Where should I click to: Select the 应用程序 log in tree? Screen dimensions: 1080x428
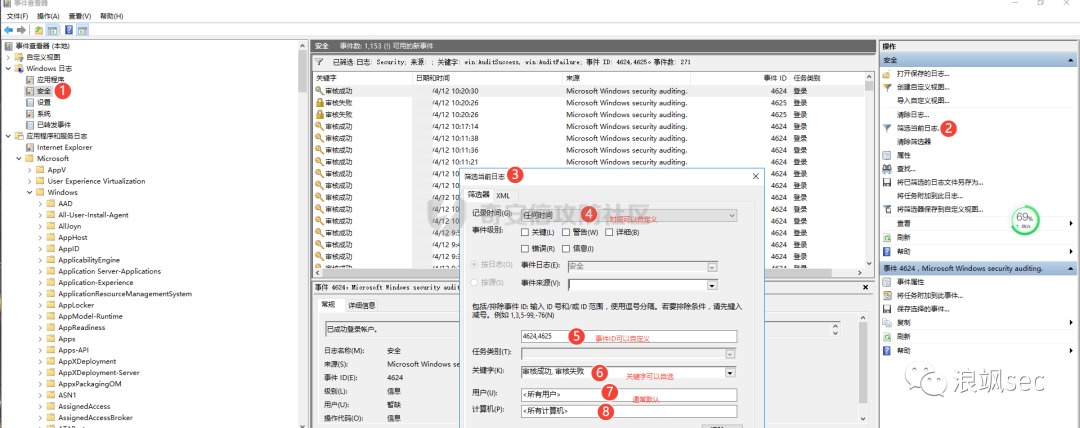(50, 79)
